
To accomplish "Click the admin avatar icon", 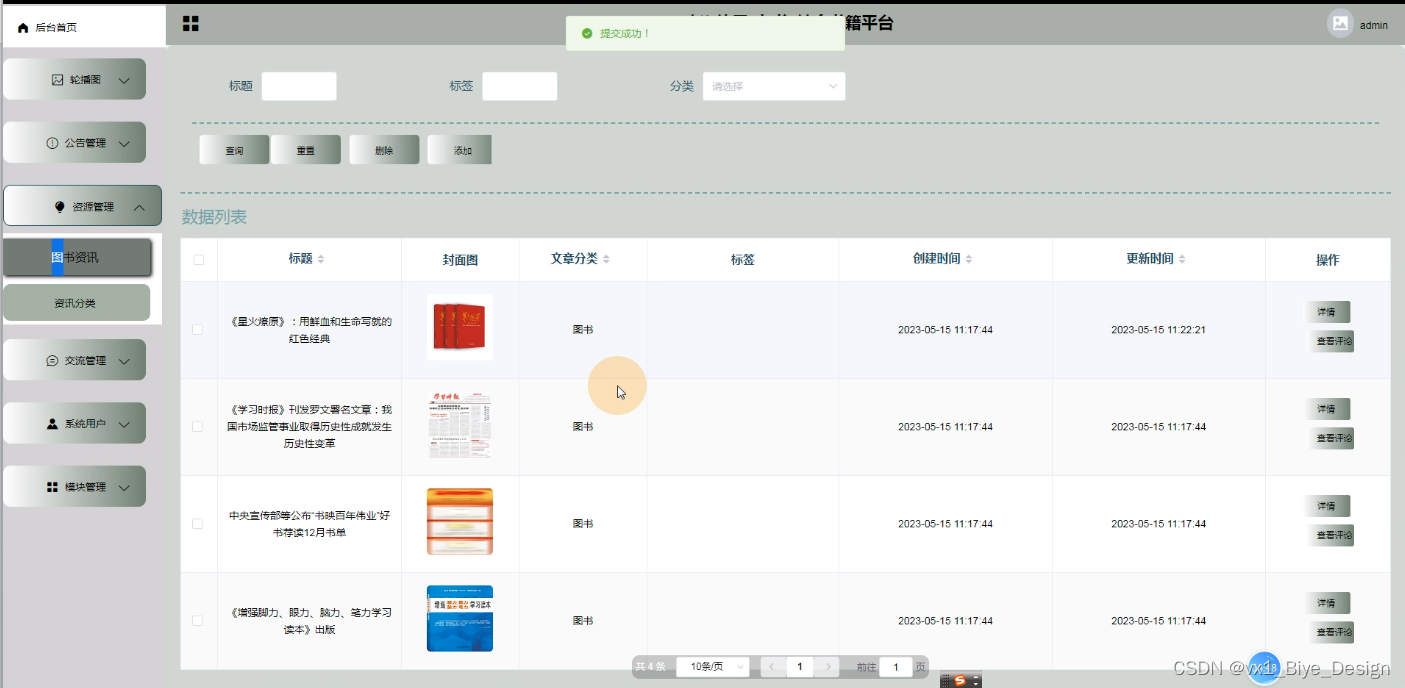I will [x=1340, y=24].
